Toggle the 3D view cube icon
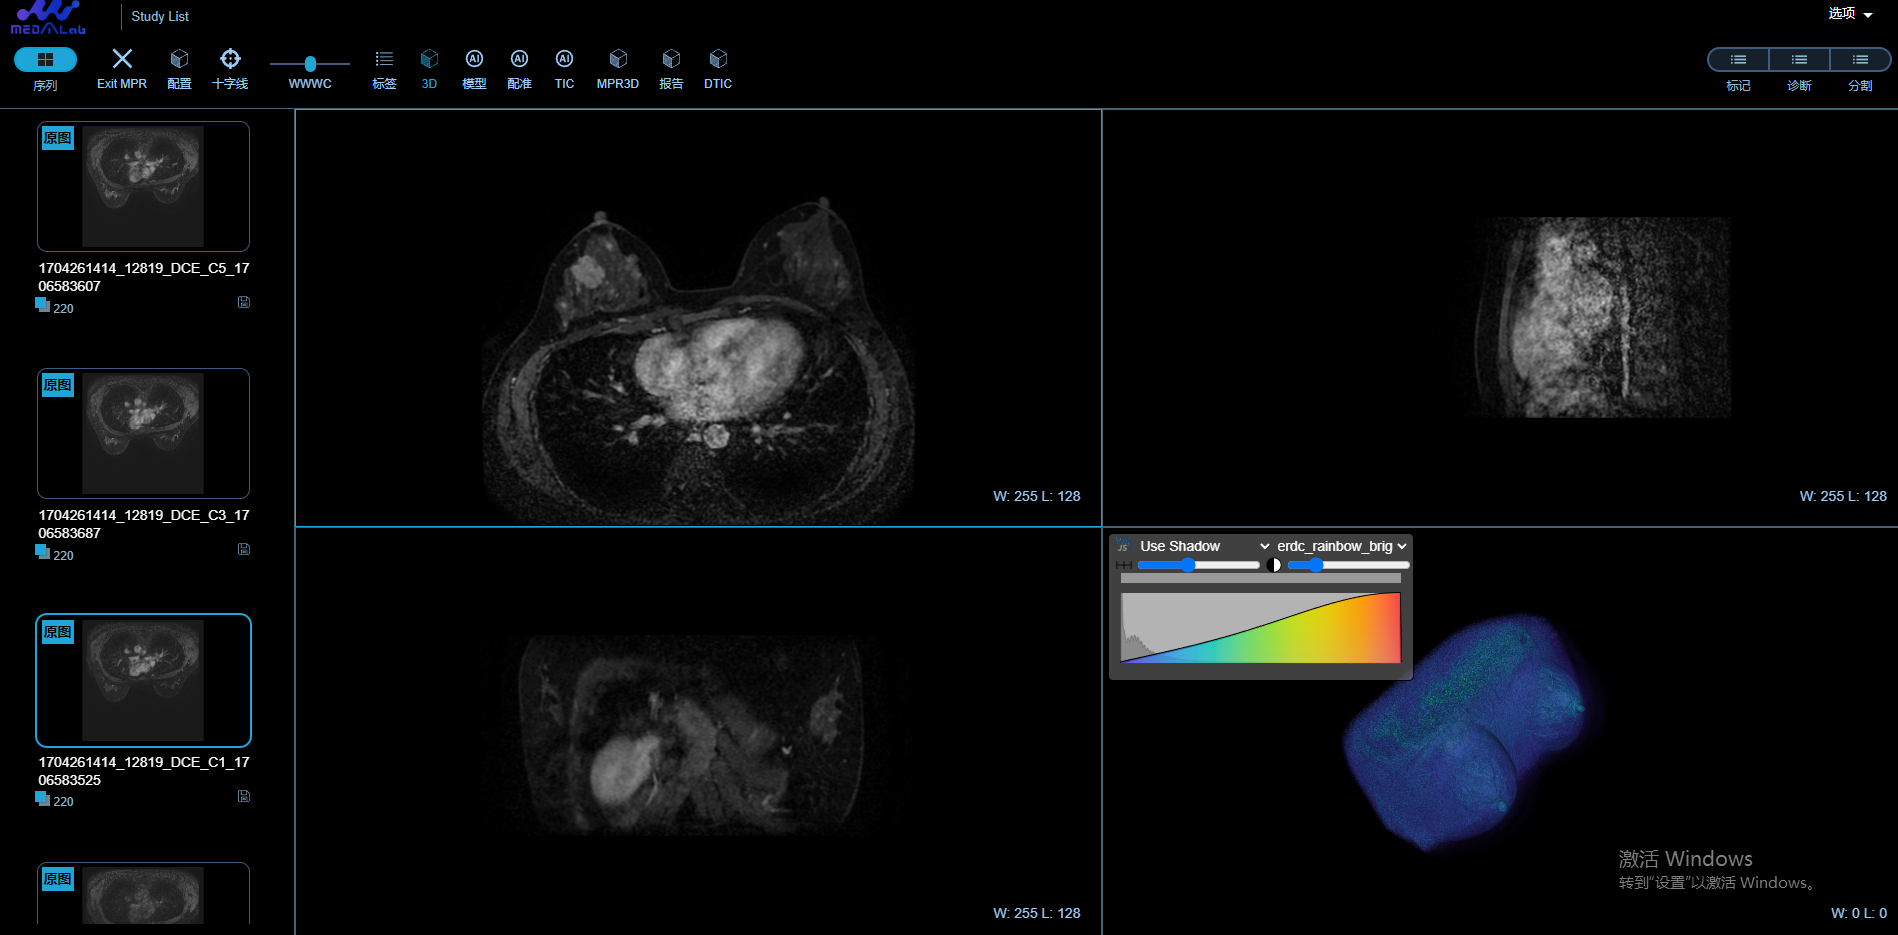The width and height of the screenshot is (1898, 935). click(429, 59)
